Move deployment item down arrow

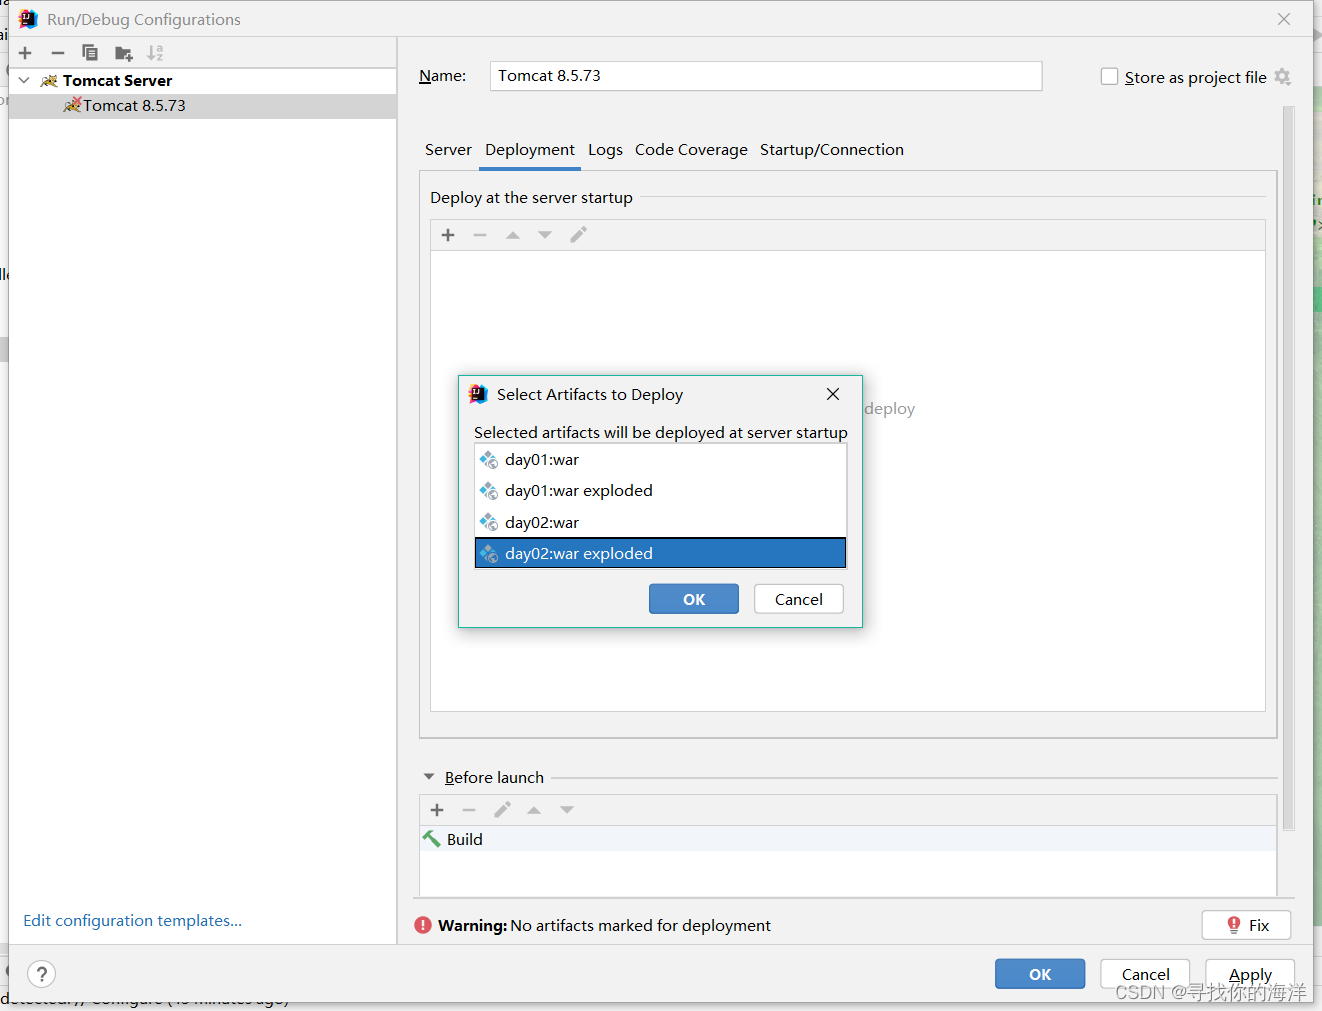pyautogui.click(x=545, y=235)
